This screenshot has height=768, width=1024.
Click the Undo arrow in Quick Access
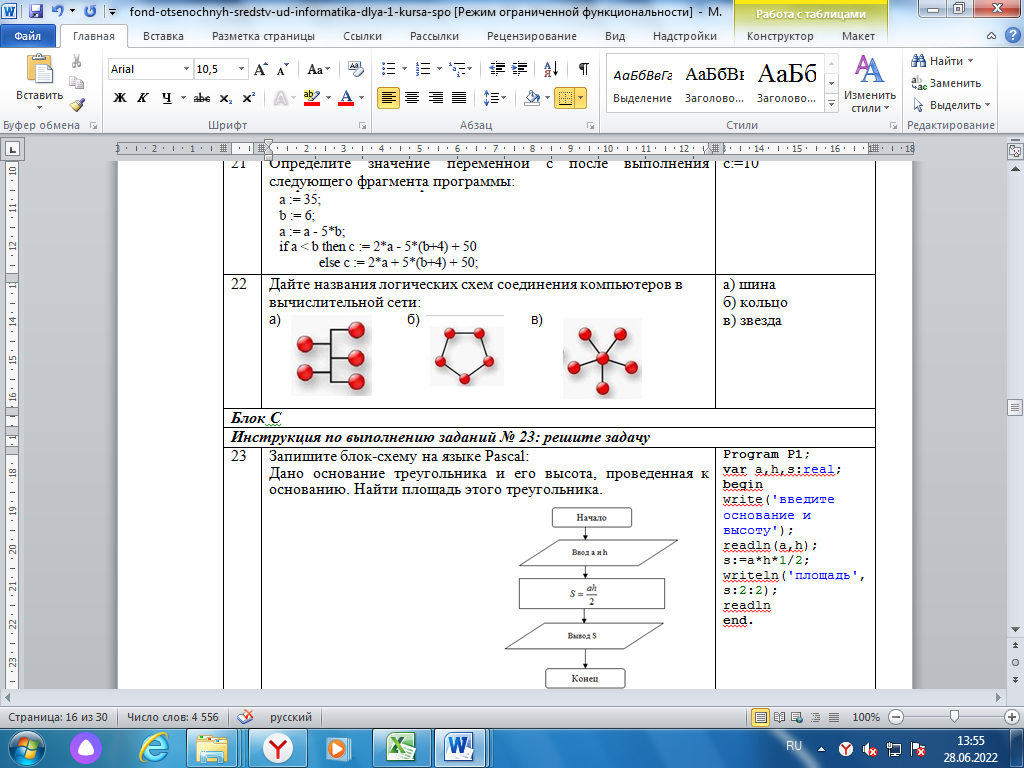(x=58, y=11)
